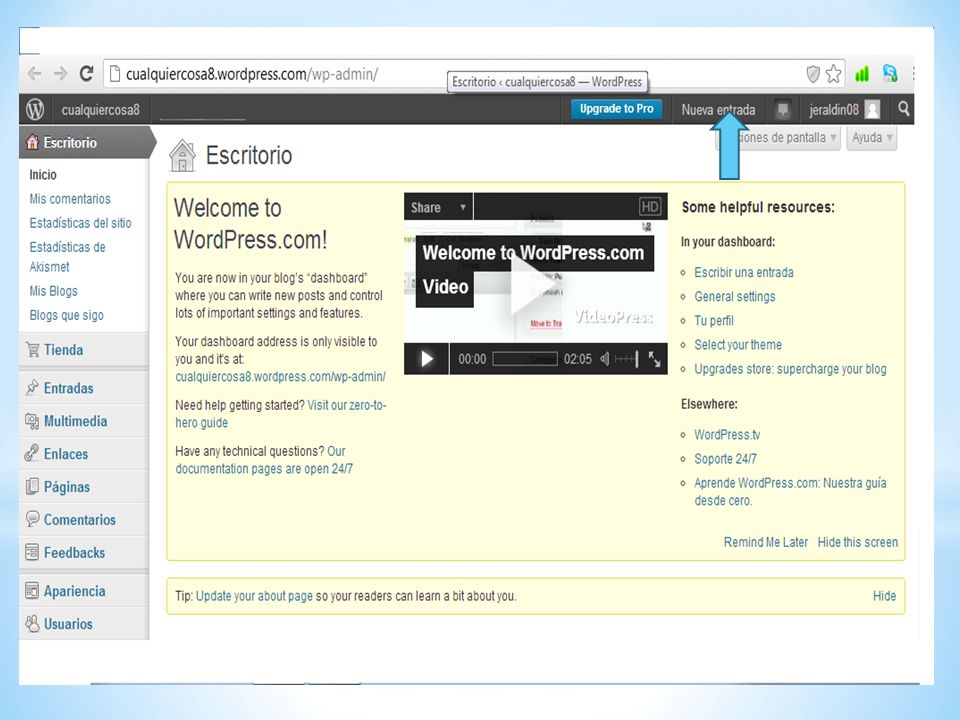Viewport: 960px width, 720px height.
Task: Open the Páginas menu
Action: 84,487
